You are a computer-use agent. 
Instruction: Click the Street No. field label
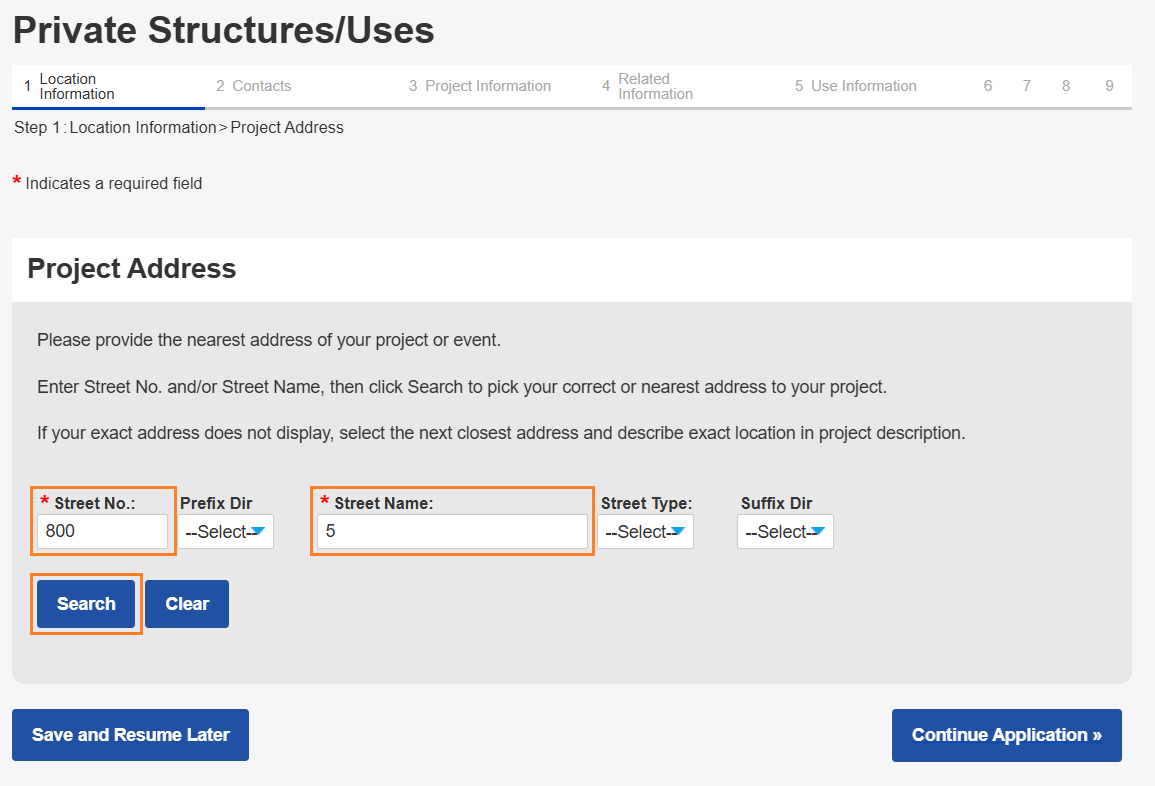coord(94,503)
